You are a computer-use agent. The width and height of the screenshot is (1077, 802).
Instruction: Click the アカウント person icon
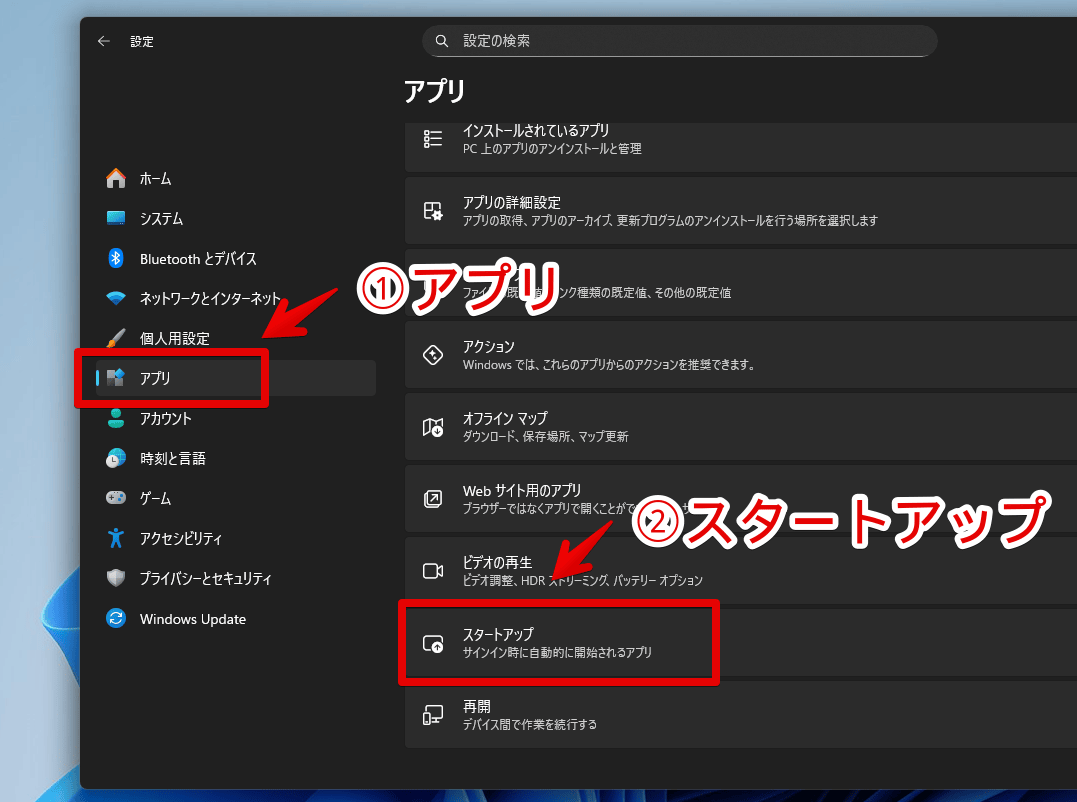pyautogui.click(x=116, y=419)
